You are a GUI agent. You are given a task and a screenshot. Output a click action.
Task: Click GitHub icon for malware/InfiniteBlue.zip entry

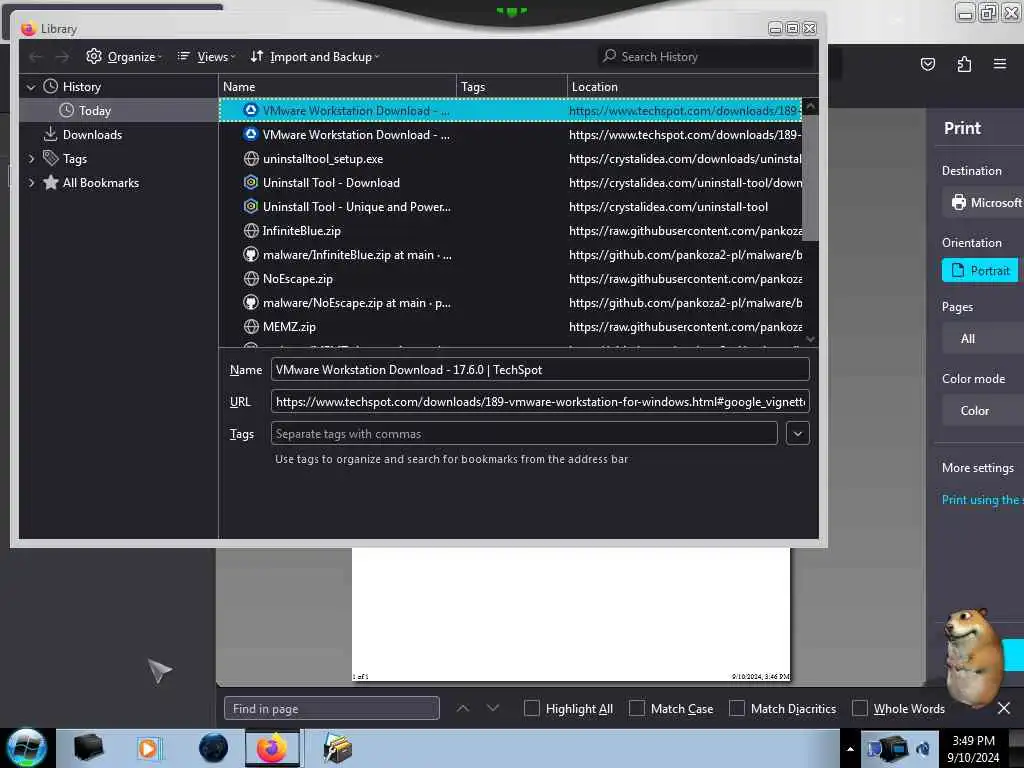pos(251,255)
